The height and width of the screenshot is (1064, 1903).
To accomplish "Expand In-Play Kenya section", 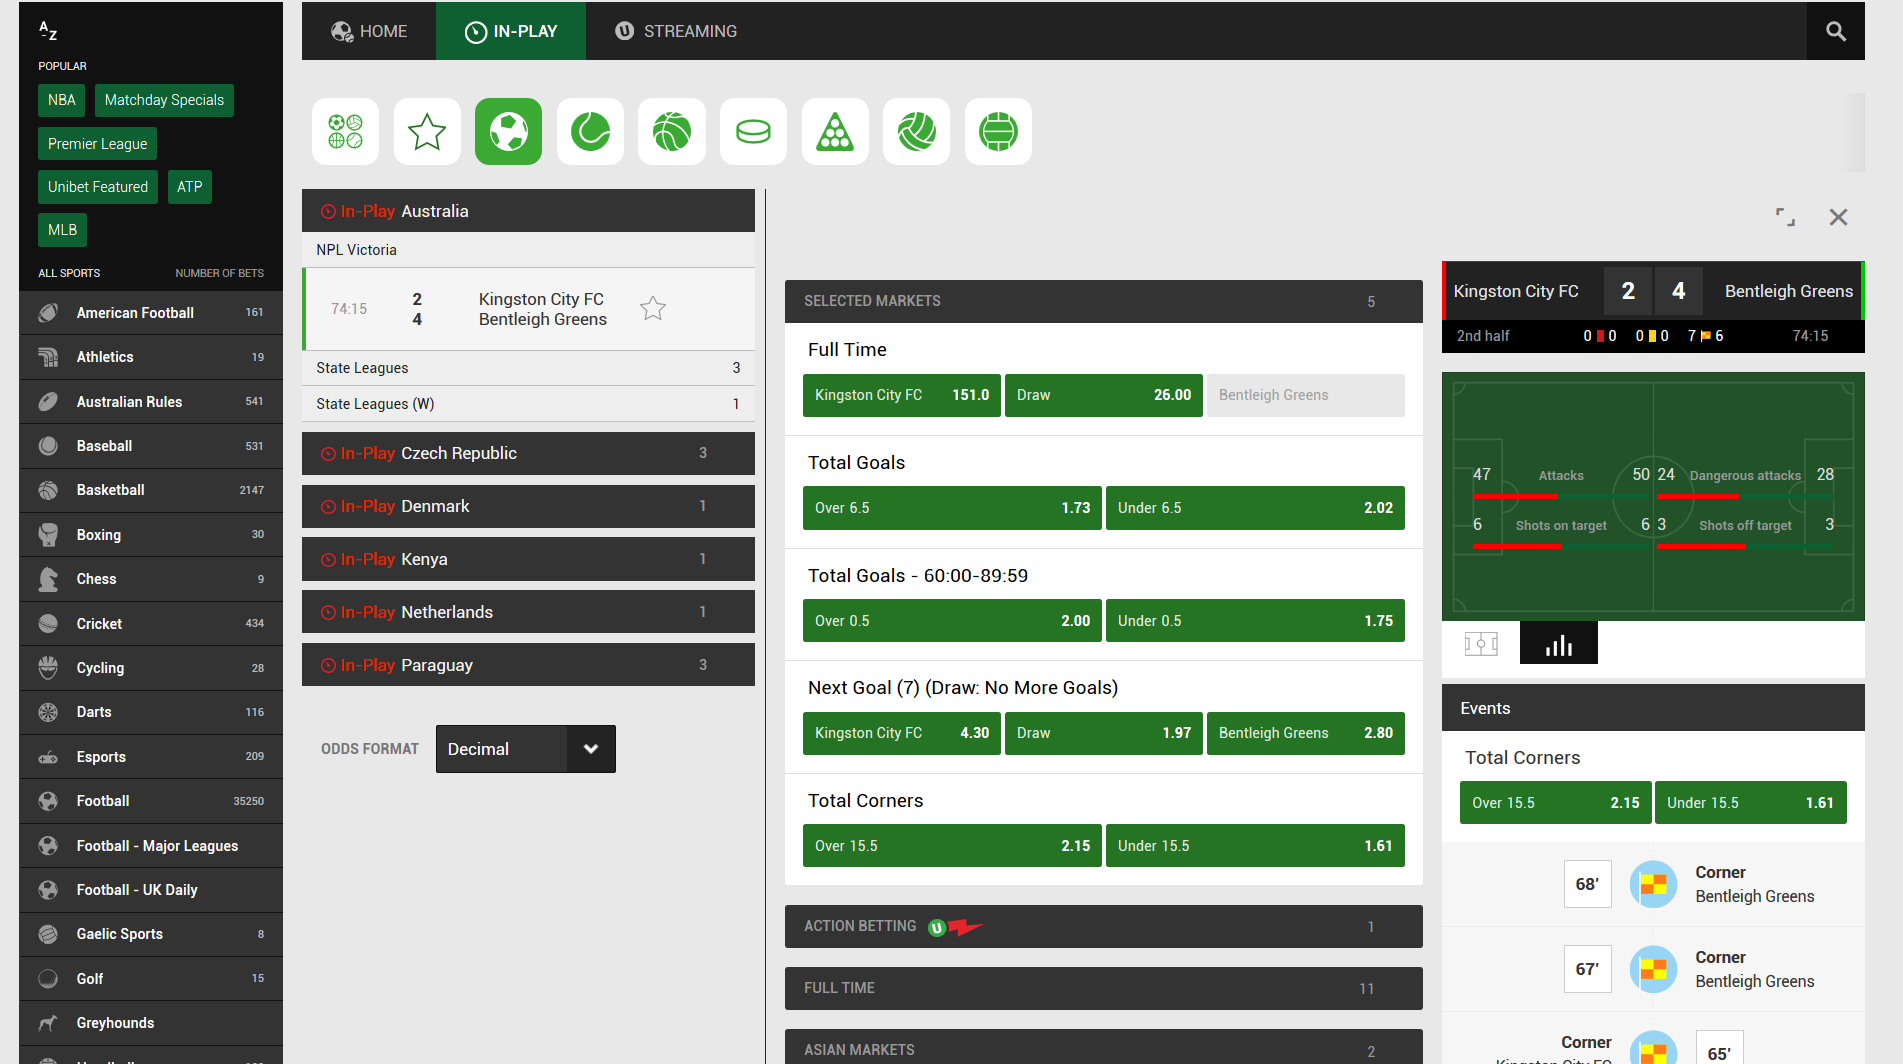I will pyautogui.click(x=528, y=559).
